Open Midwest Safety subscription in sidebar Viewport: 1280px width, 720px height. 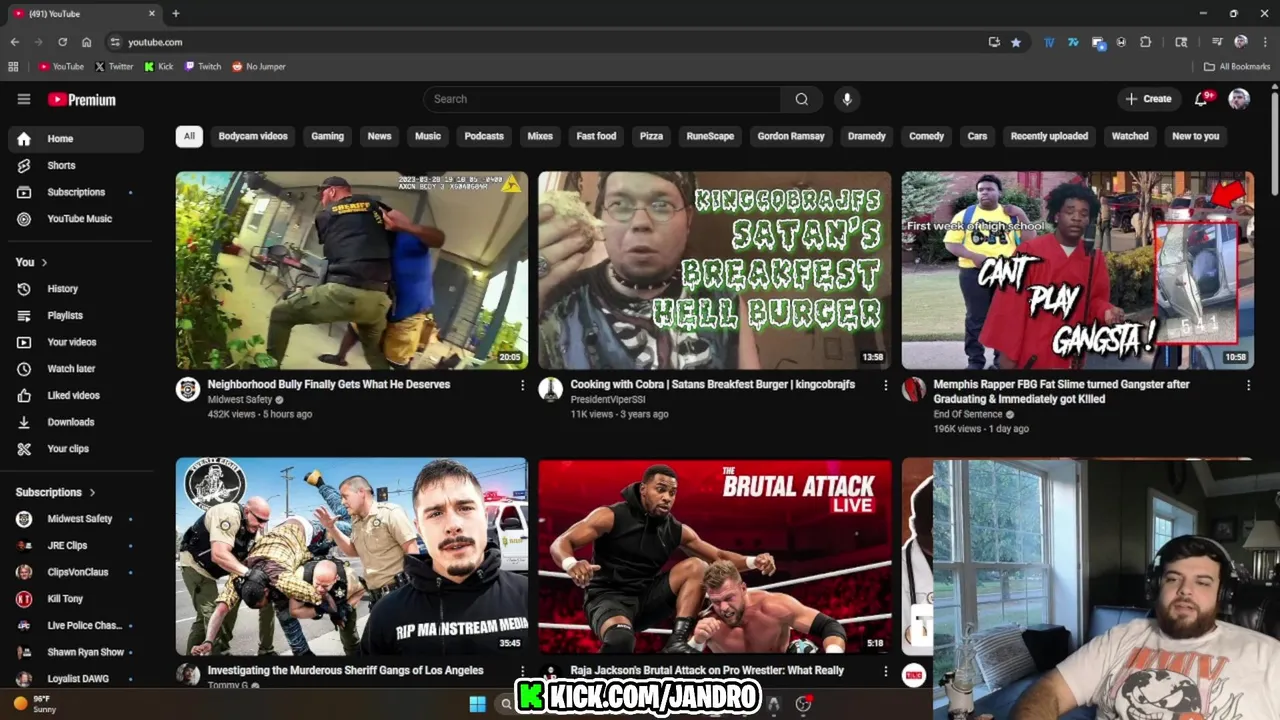(x=76, y=519)
